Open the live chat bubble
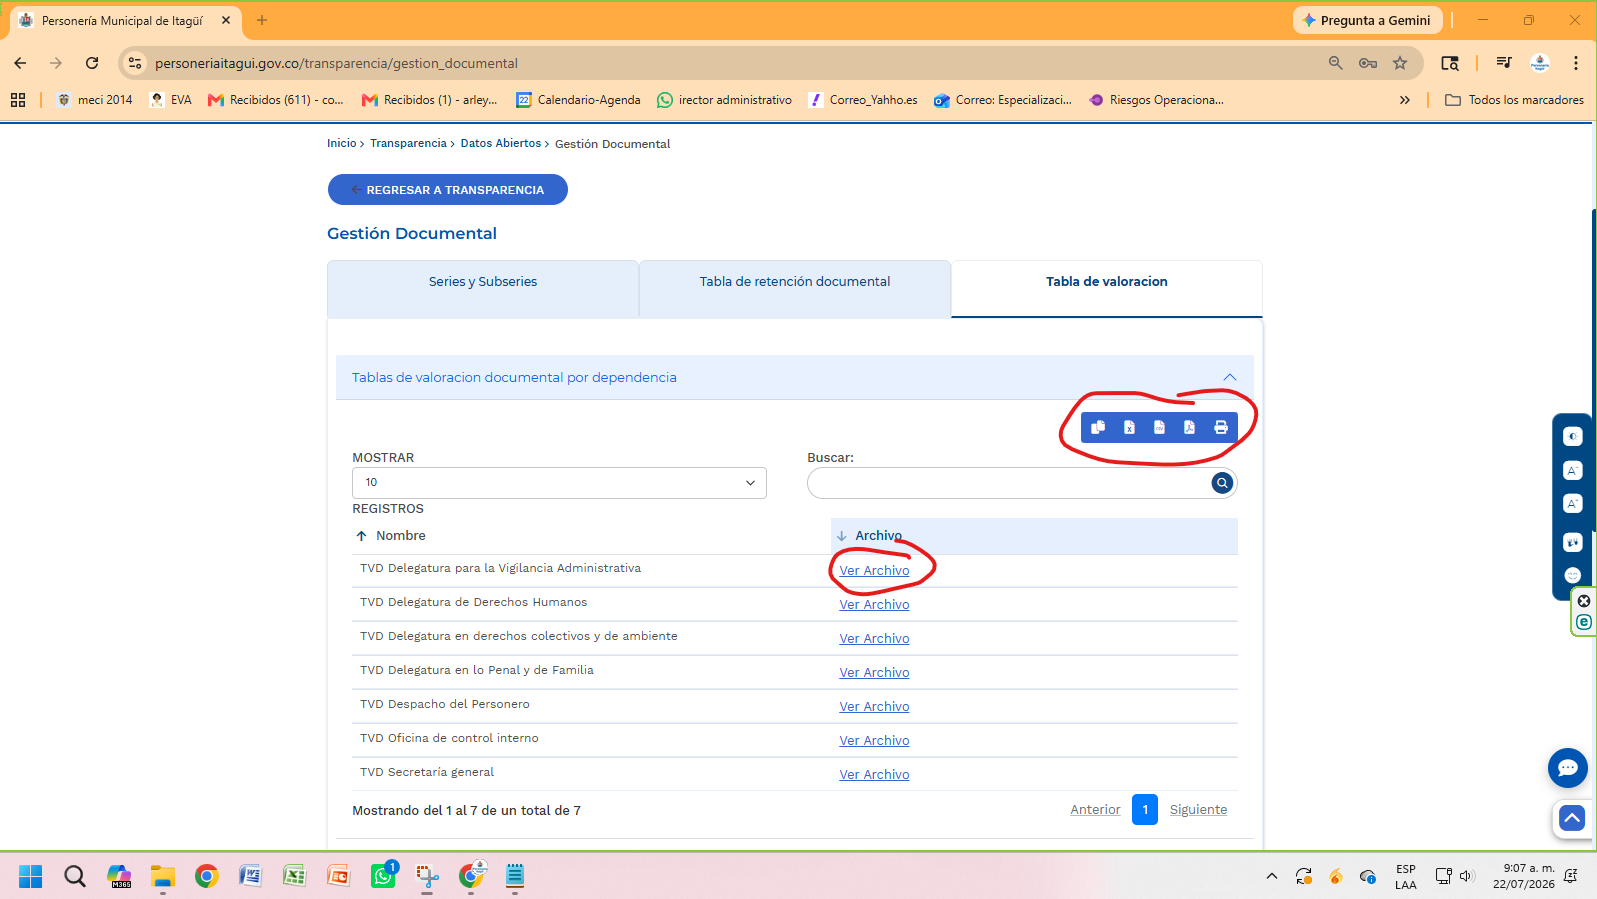 click(1567, 768)
